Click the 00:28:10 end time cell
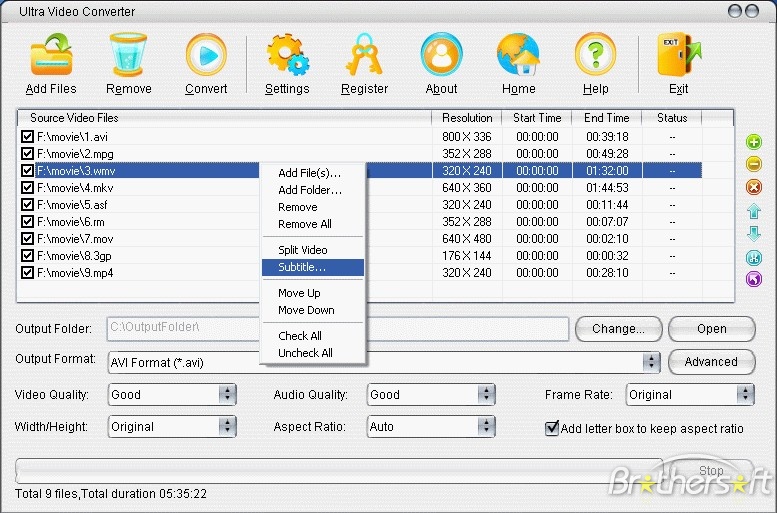777x513 pixels. [x=607, y=273]
